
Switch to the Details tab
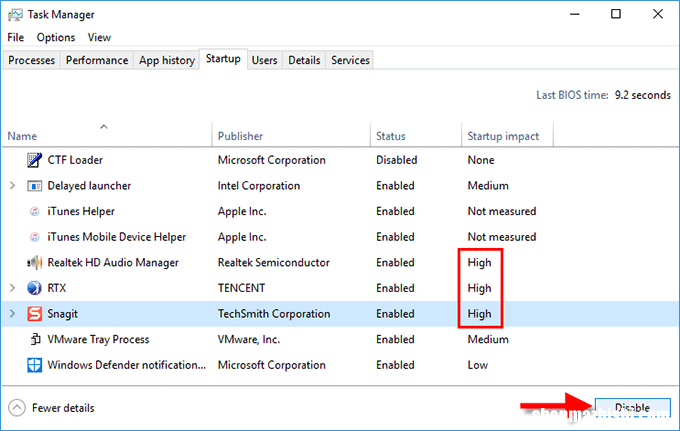304,60
